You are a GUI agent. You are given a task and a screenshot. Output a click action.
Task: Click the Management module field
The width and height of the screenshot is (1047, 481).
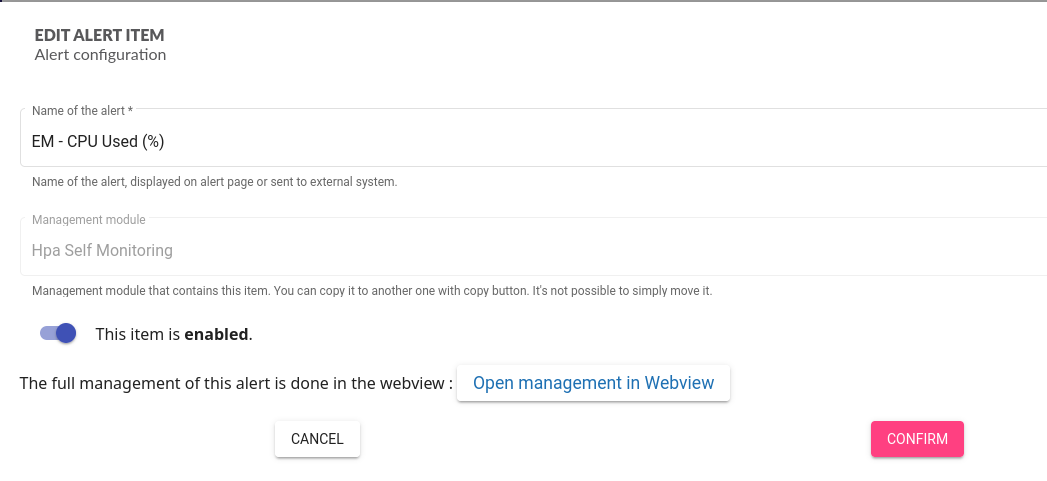coord(500,250)
